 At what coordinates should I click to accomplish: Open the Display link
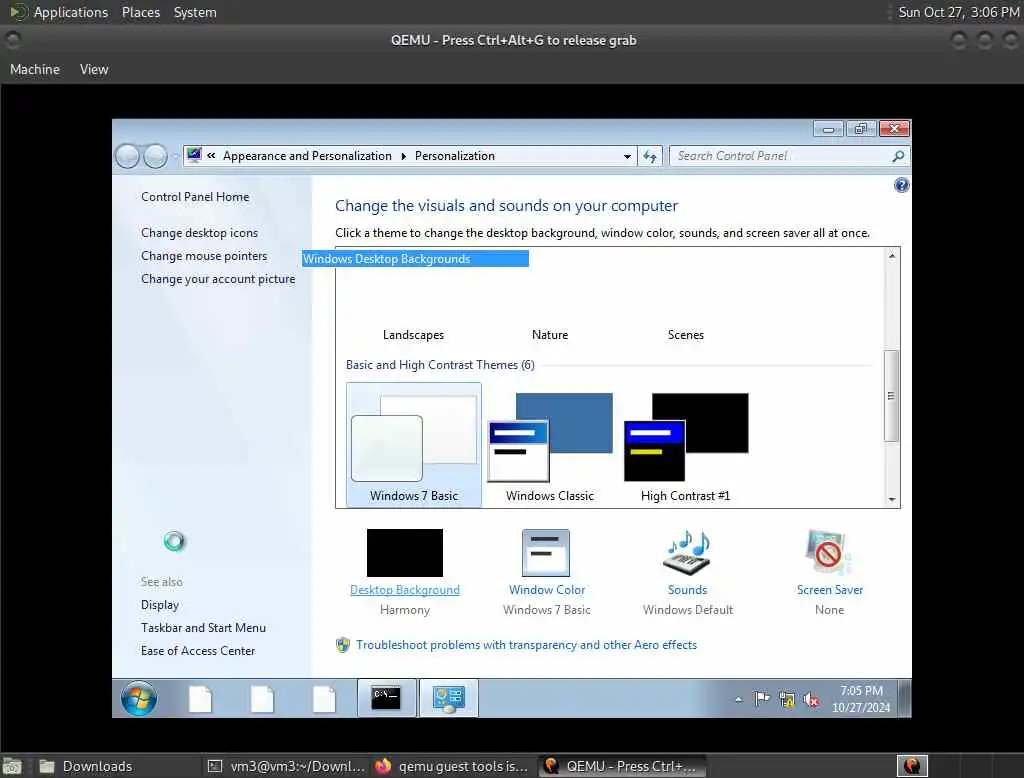(x=160, y=605)
